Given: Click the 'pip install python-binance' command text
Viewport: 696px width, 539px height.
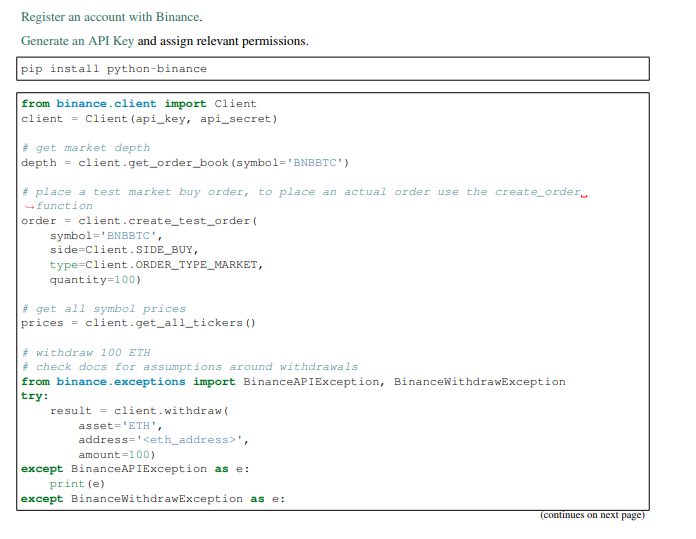Looking at the screenshot, I should pyautogui.click(x=114, y=69).
